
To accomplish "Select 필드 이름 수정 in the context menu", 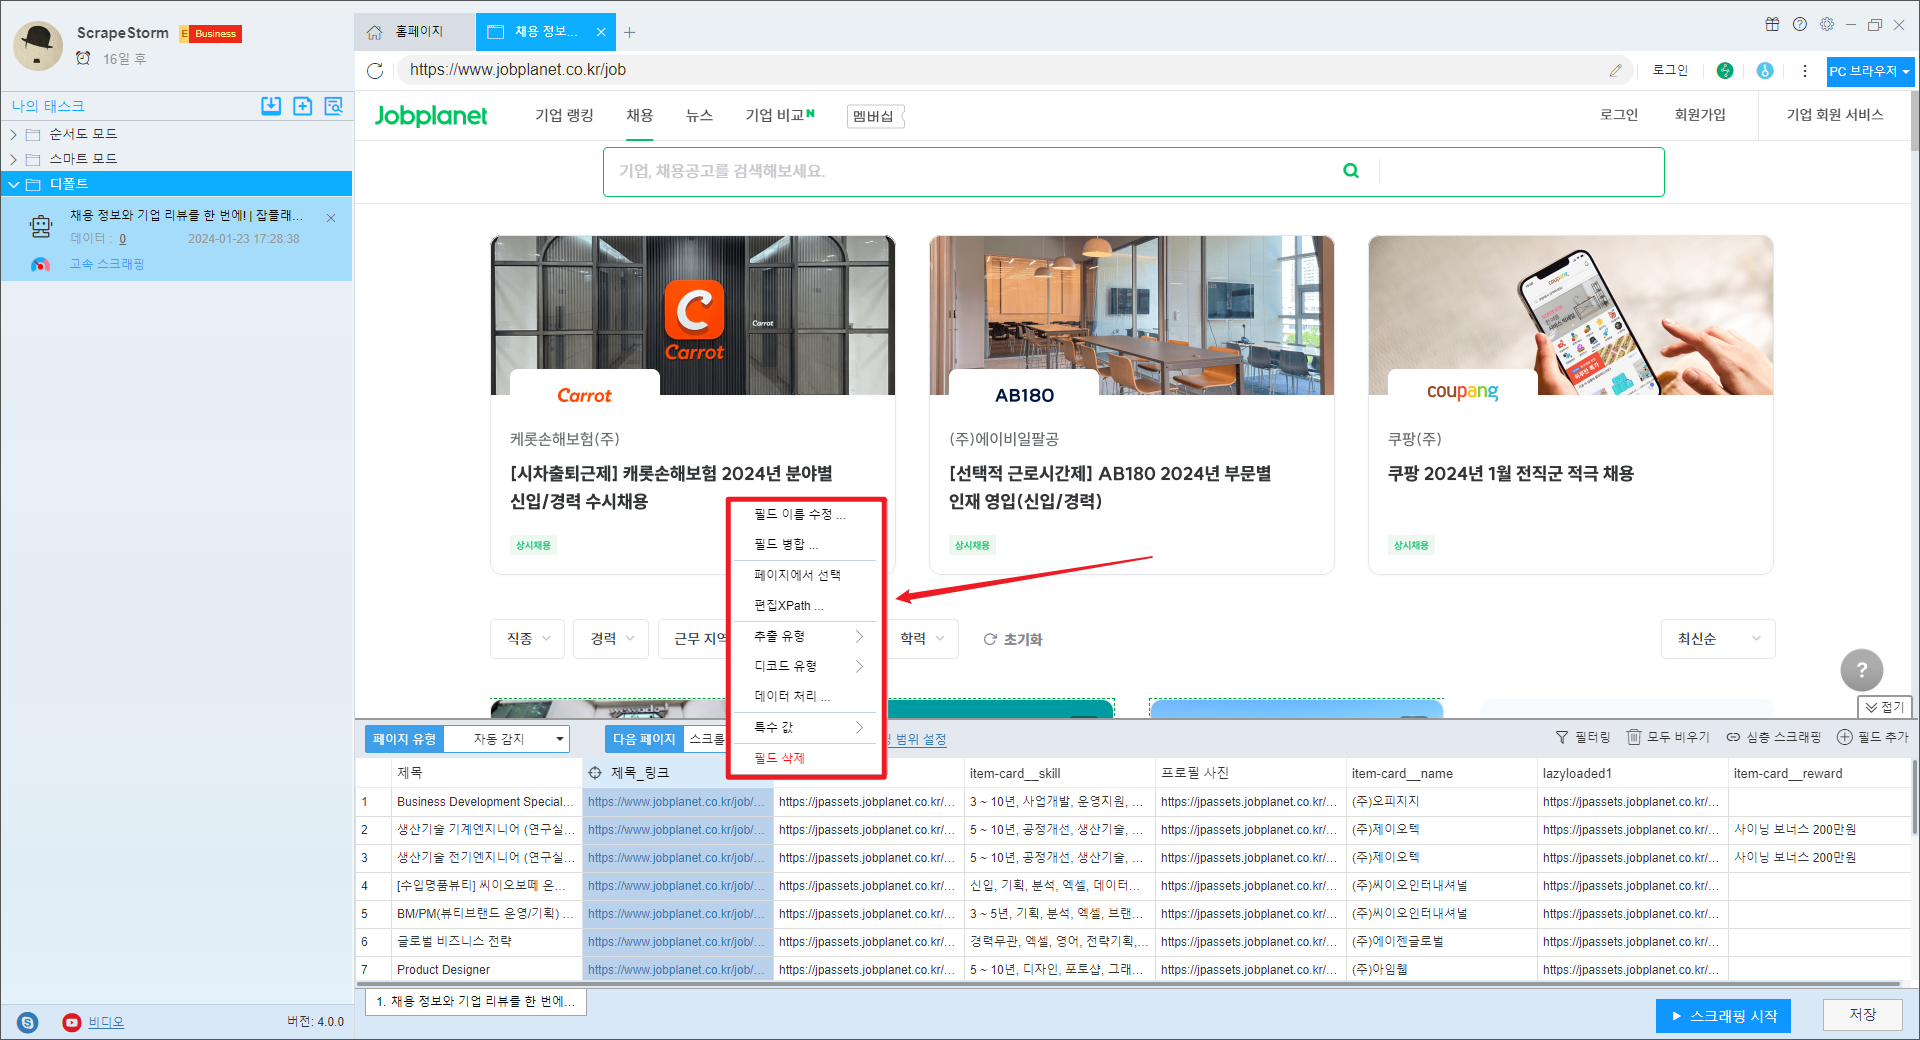I will (x=805, y=514).
